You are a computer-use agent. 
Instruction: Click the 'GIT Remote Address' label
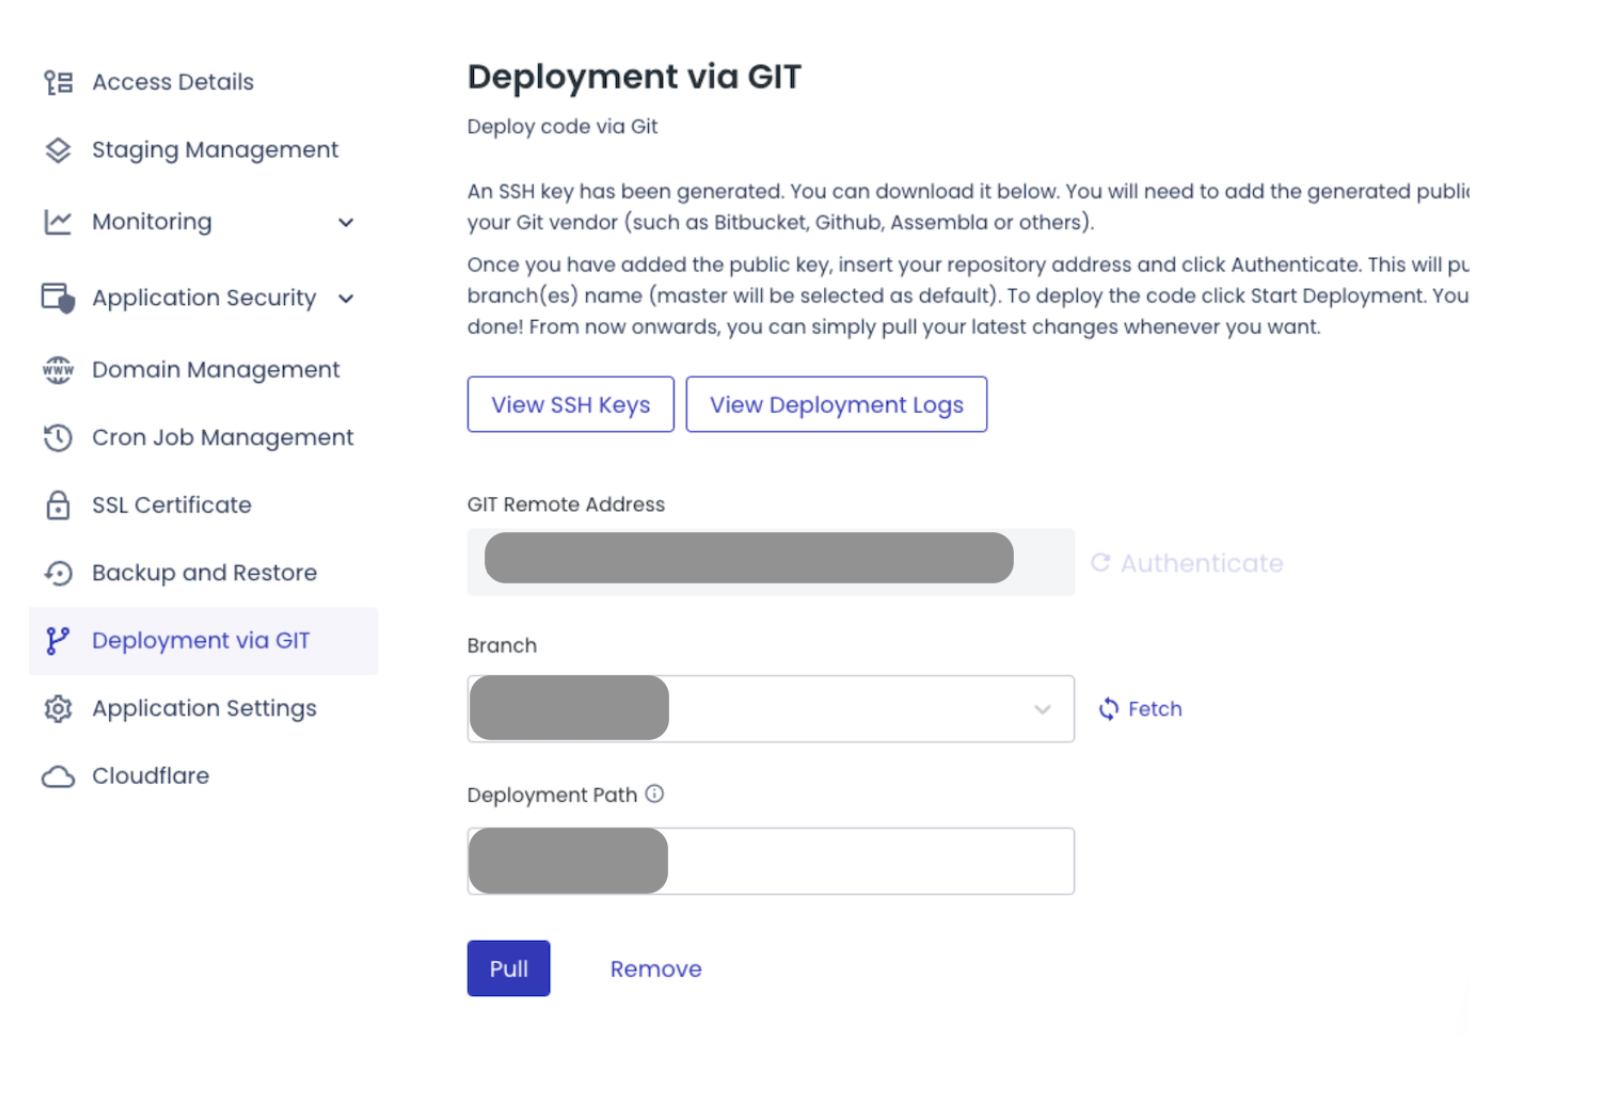click(566, 505)
